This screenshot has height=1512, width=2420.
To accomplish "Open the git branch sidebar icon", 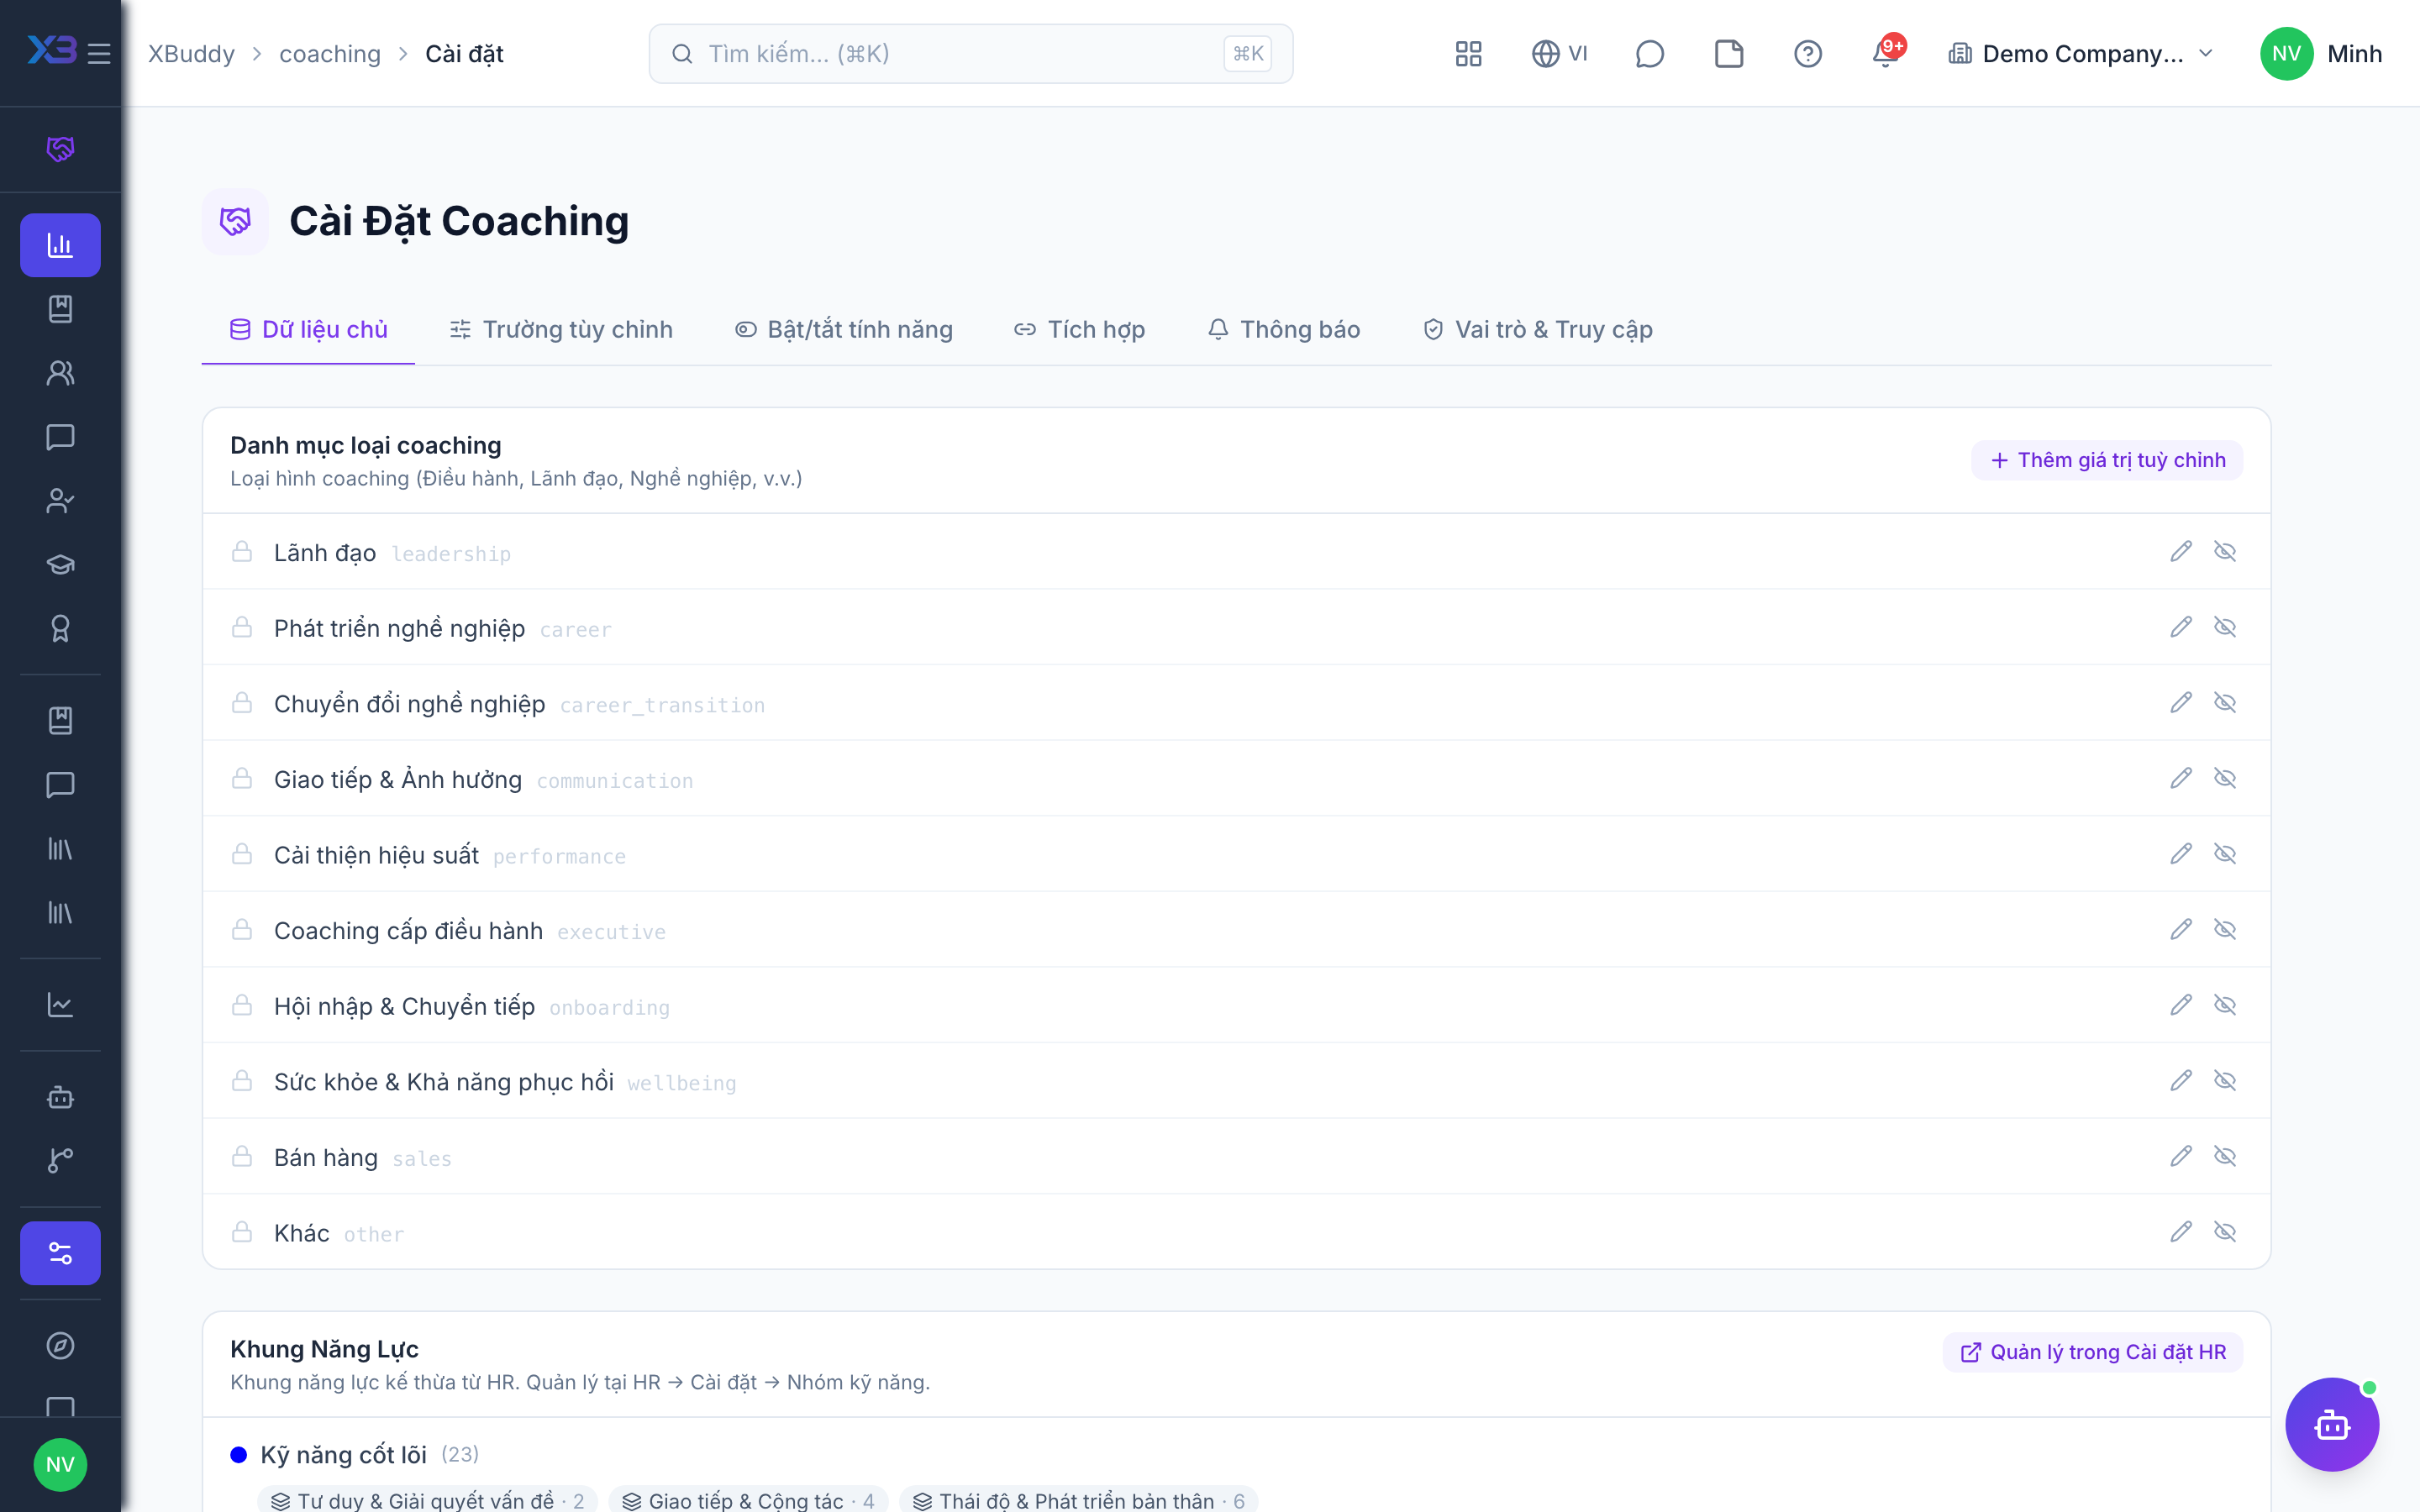I will click(x=60, y=1160).
